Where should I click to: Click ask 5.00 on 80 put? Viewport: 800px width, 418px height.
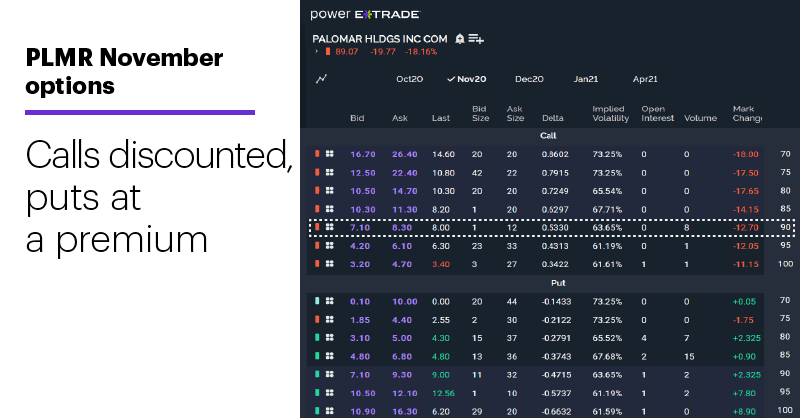[x=402, y=338]
